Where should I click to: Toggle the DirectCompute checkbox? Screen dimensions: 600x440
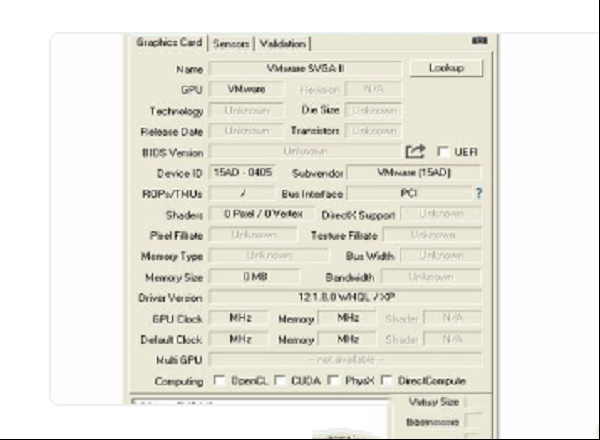(387, 380)
